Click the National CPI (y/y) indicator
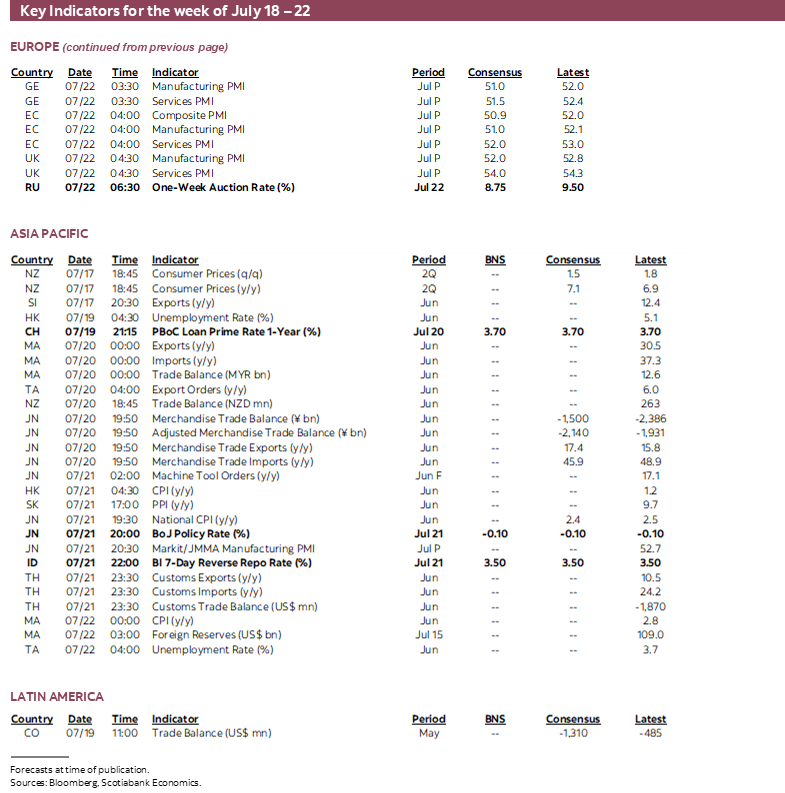This screenshot has width=785, height=793. pyautogui.click(x=195, y=520)
